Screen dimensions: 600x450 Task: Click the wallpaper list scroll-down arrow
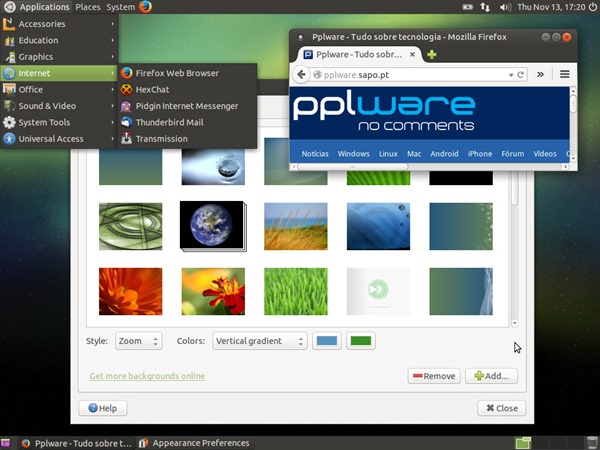tap(515, 323)
